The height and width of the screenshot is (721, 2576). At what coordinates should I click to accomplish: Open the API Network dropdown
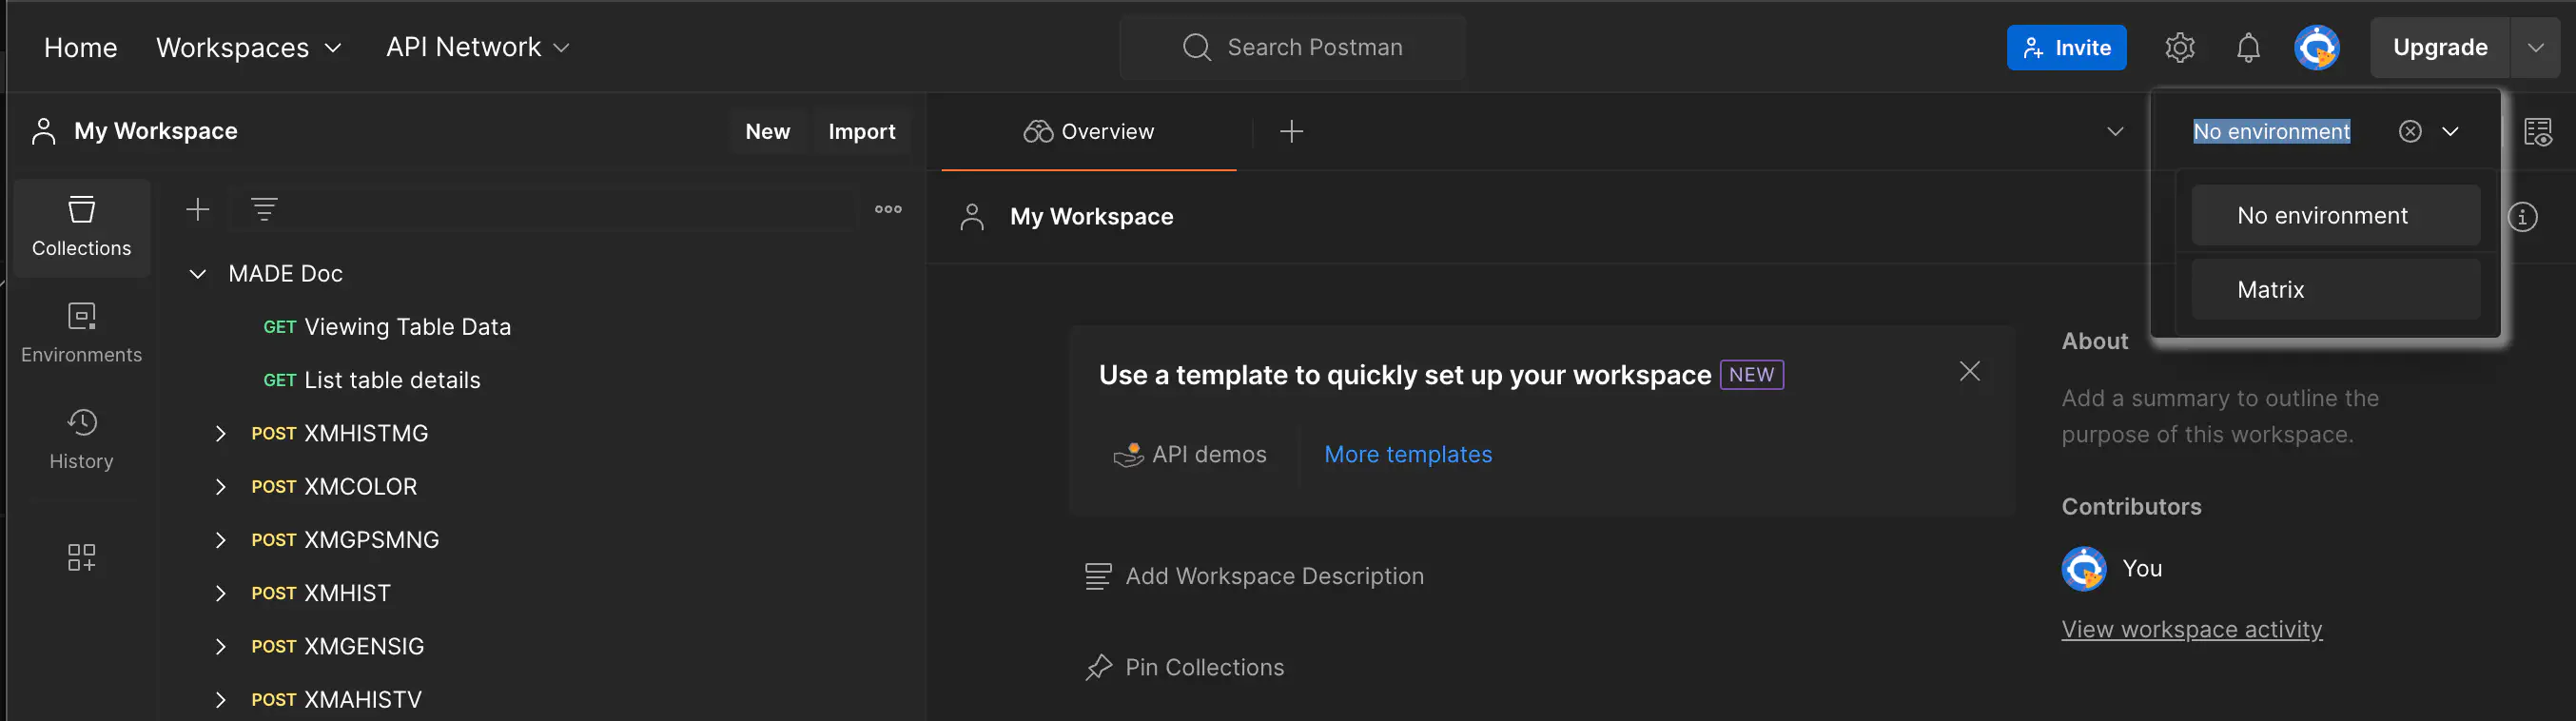click(x=478, y=47)
